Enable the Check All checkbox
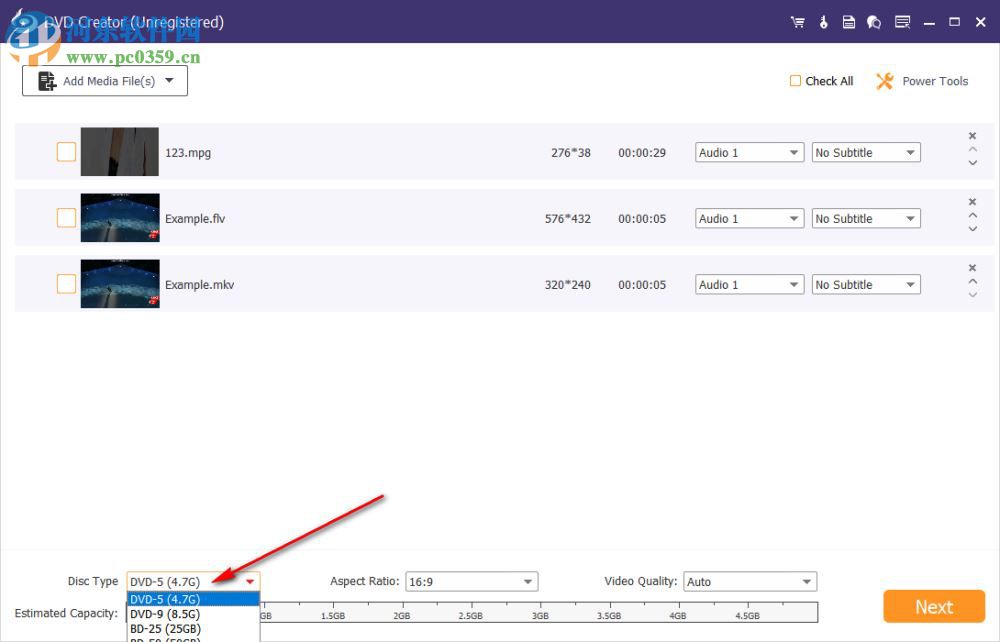 [795, 81]
